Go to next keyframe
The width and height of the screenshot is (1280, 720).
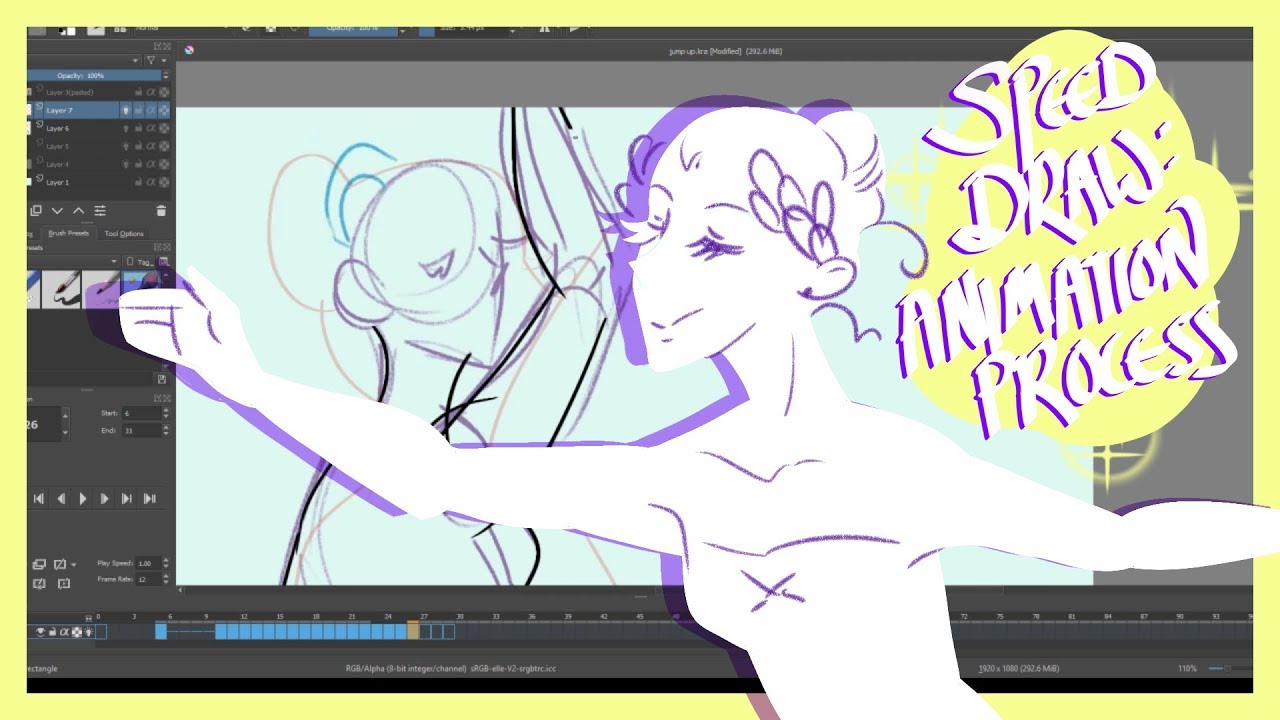(127, 498)
